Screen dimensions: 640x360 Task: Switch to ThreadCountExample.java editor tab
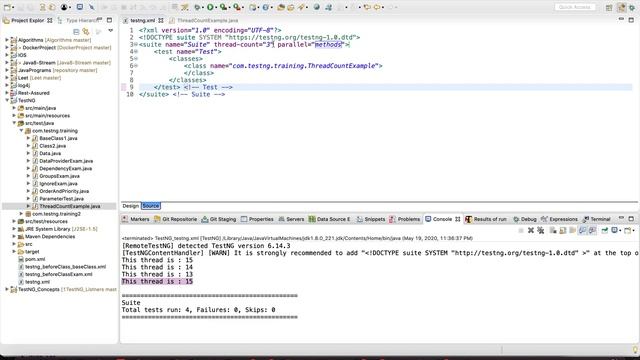(204, 20)
